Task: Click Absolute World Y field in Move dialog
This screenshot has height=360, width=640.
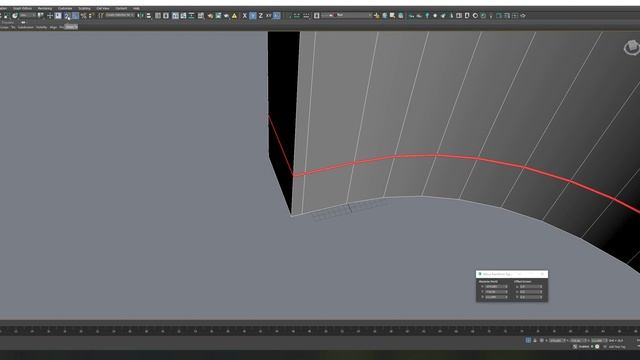Action: click(x=495, y=292)
